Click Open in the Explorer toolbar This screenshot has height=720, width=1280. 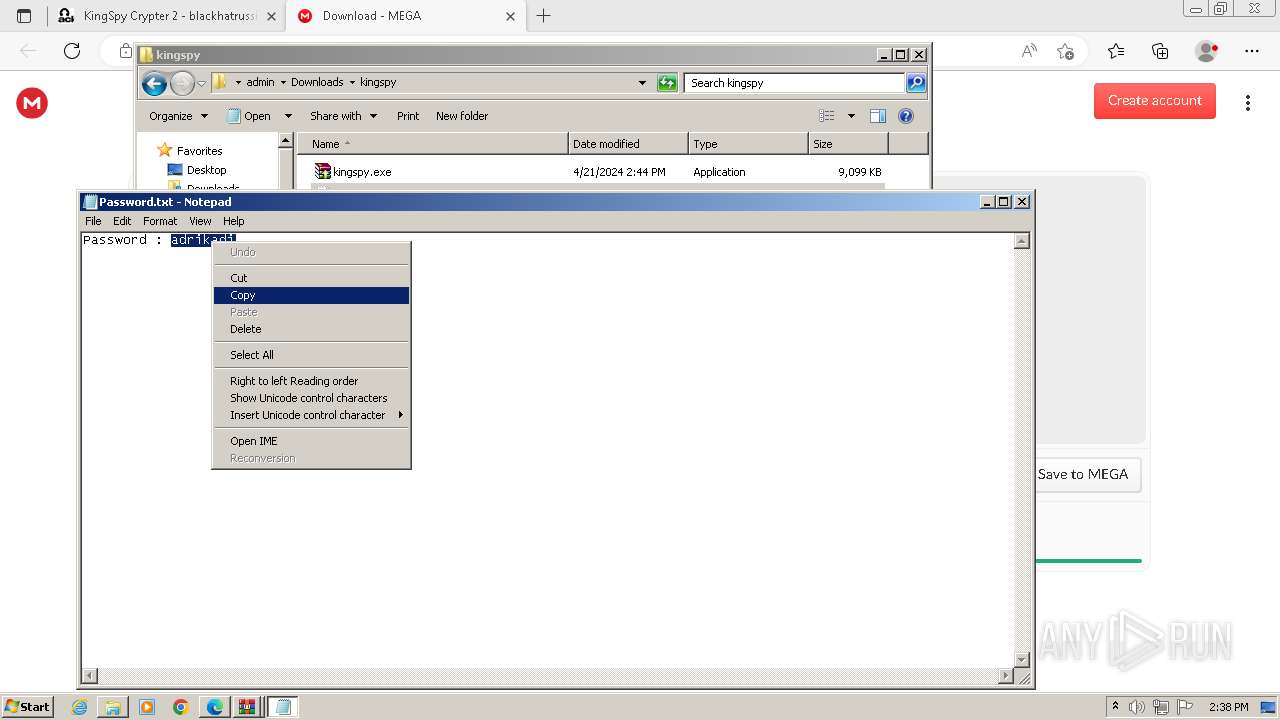pos(249,116)
